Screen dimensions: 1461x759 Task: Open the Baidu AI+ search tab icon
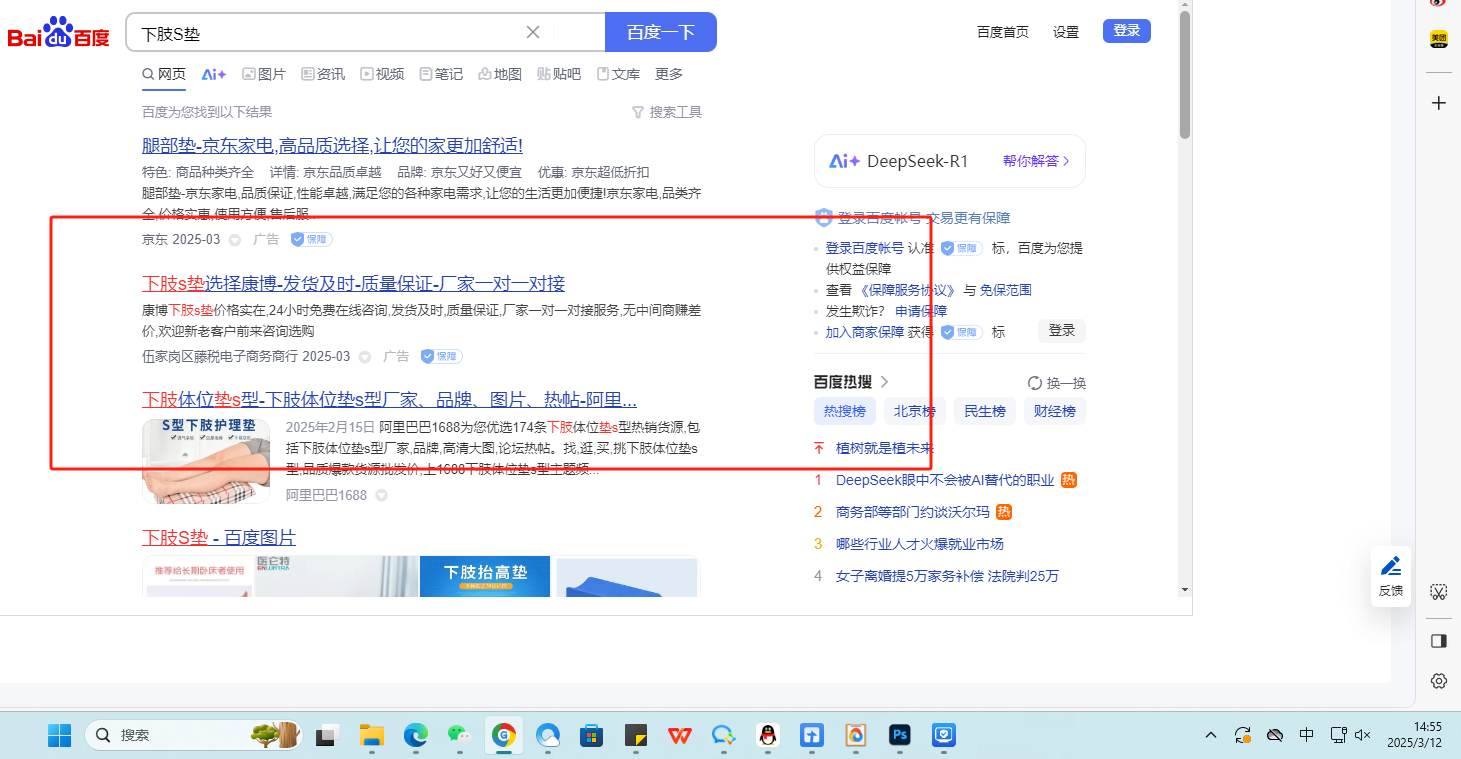[214, 74]
